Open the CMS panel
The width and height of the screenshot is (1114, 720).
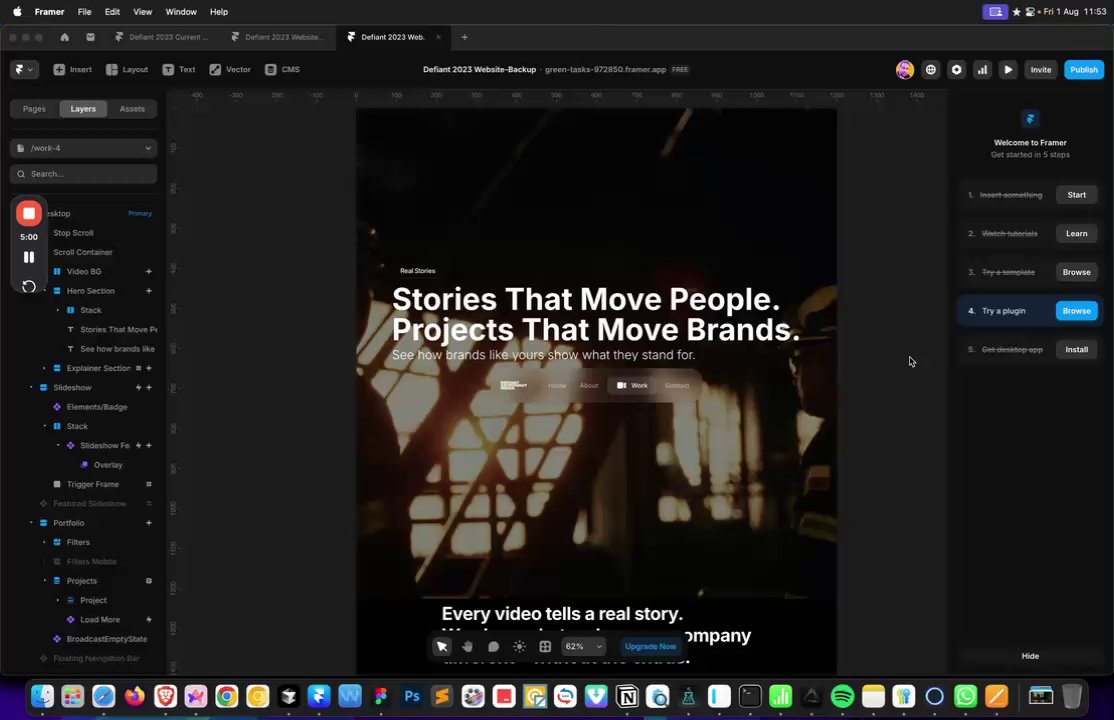coord(283,70)
